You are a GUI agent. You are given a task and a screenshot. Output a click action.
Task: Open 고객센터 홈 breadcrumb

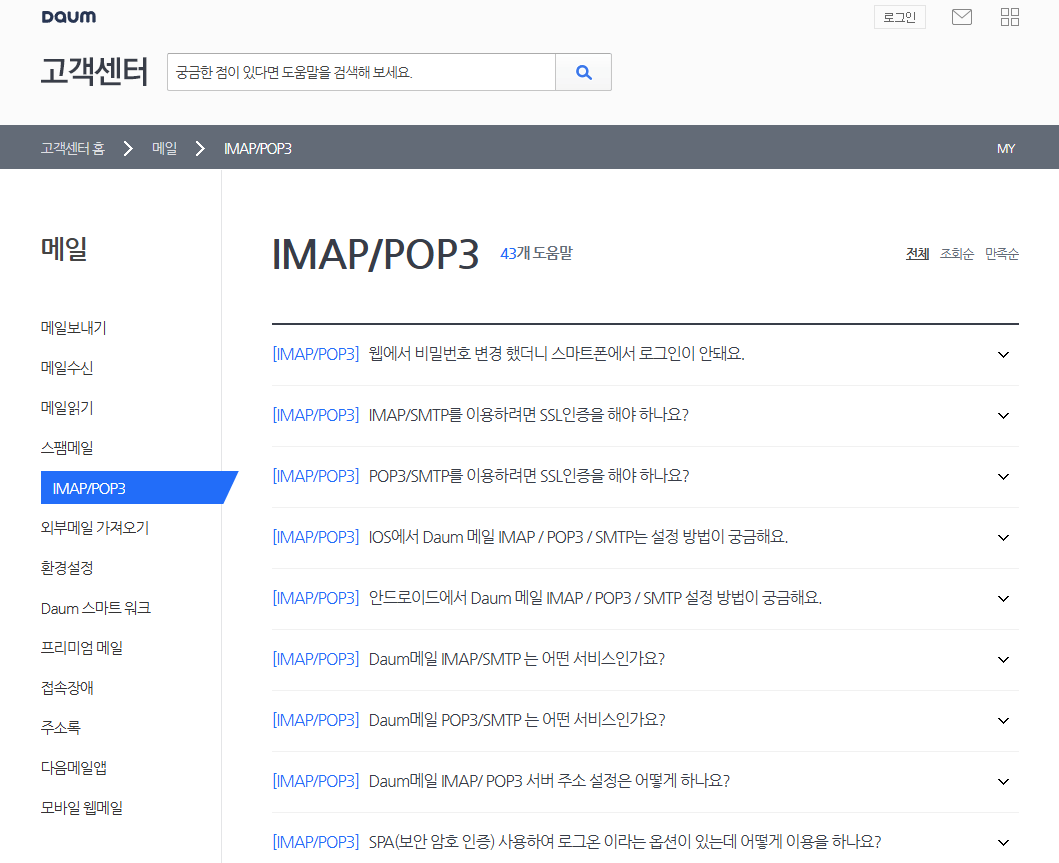click(x=73, y=149)
